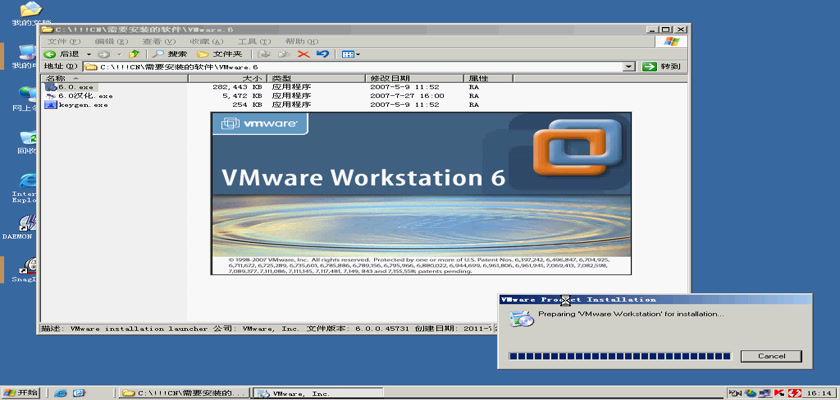Open the 查看(V) menu
The height and width of the screenshot is (400, 840).
tap(159, 41)
